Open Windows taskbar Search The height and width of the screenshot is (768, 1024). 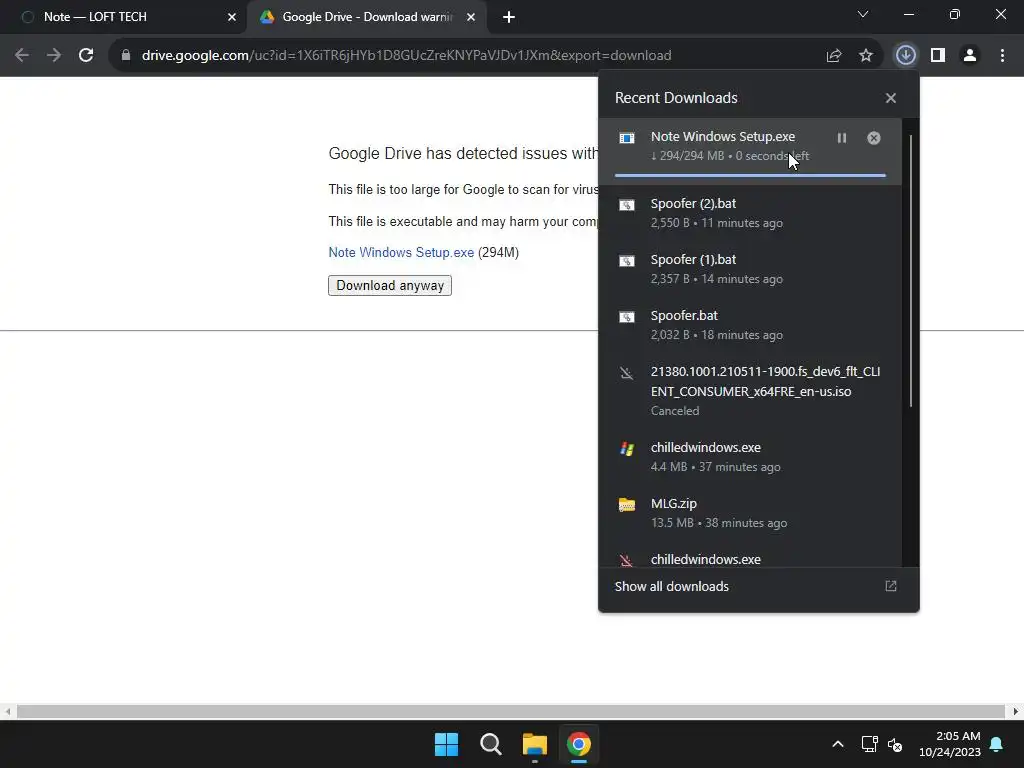tap(490, 744)
